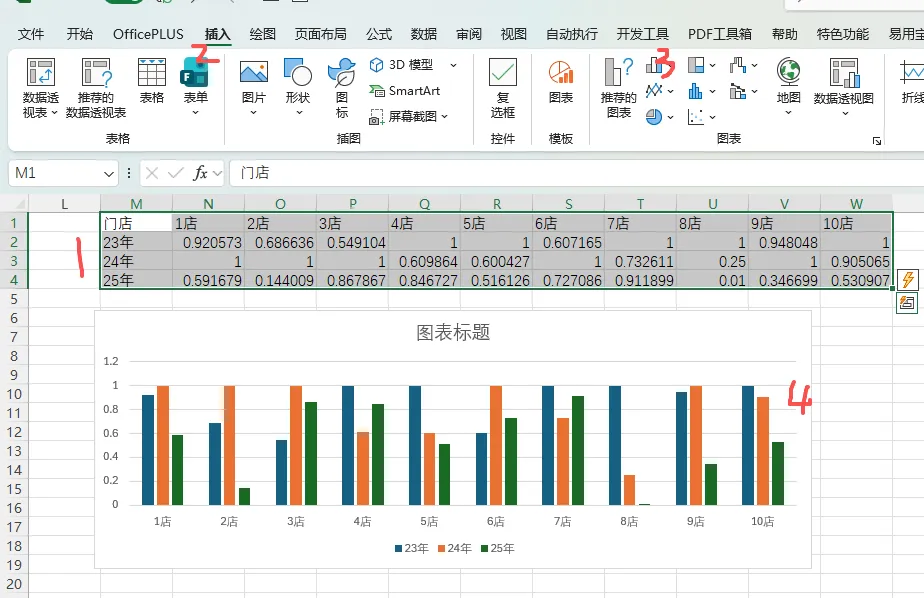
Task: Switch to the Formulas (公式) tab
Action: click(x=379, y=34)
